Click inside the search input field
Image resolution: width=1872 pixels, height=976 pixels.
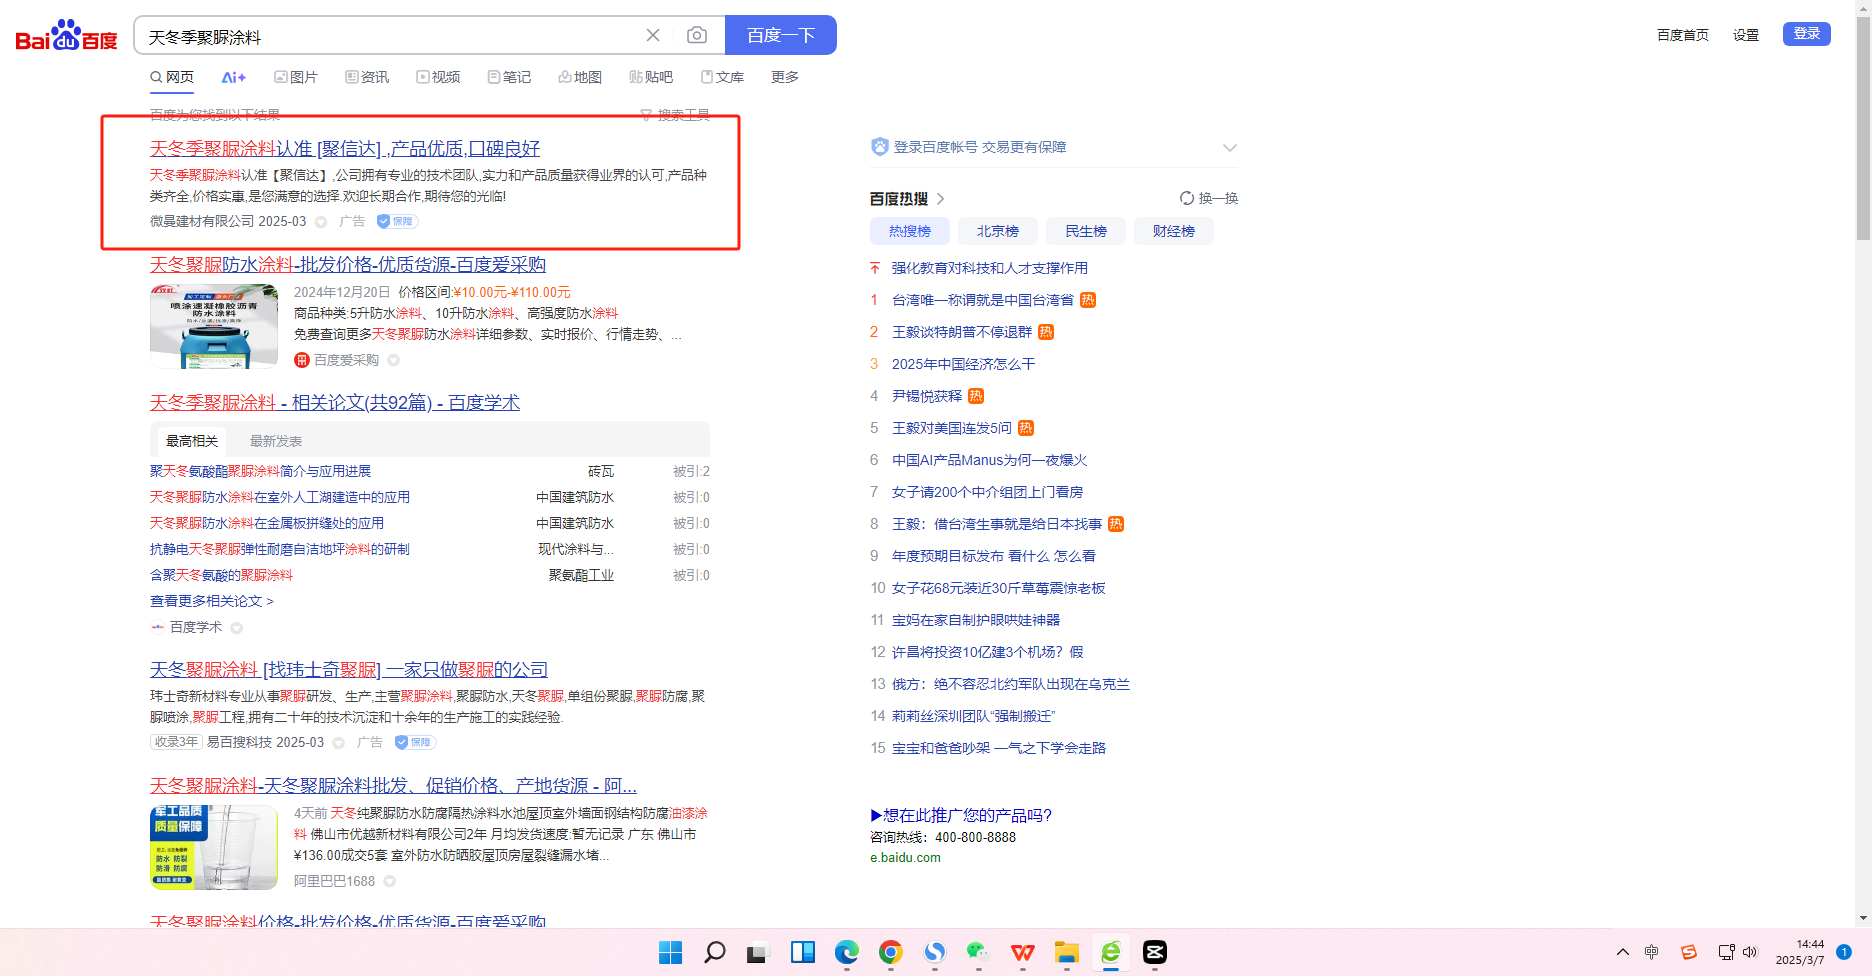point(390,36)
